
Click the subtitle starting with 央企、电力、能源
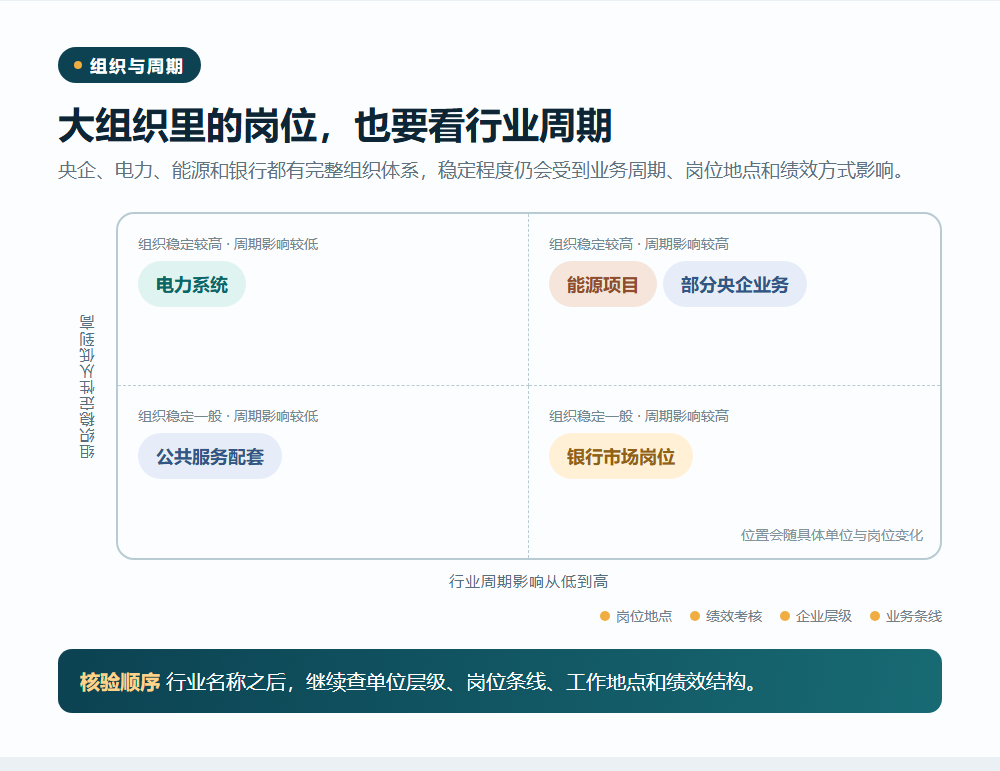(x=482, y=170)
